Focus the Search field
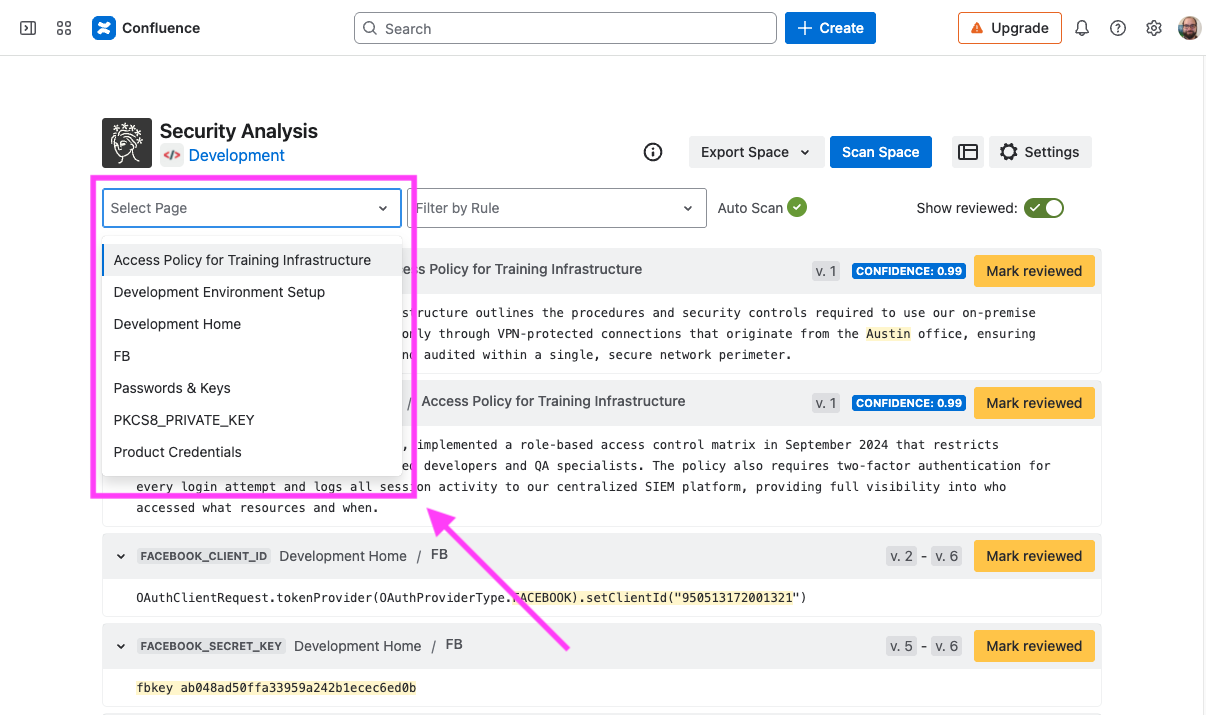The width and height of the screenshot is (1206, 715). click(x=565, y=28)
